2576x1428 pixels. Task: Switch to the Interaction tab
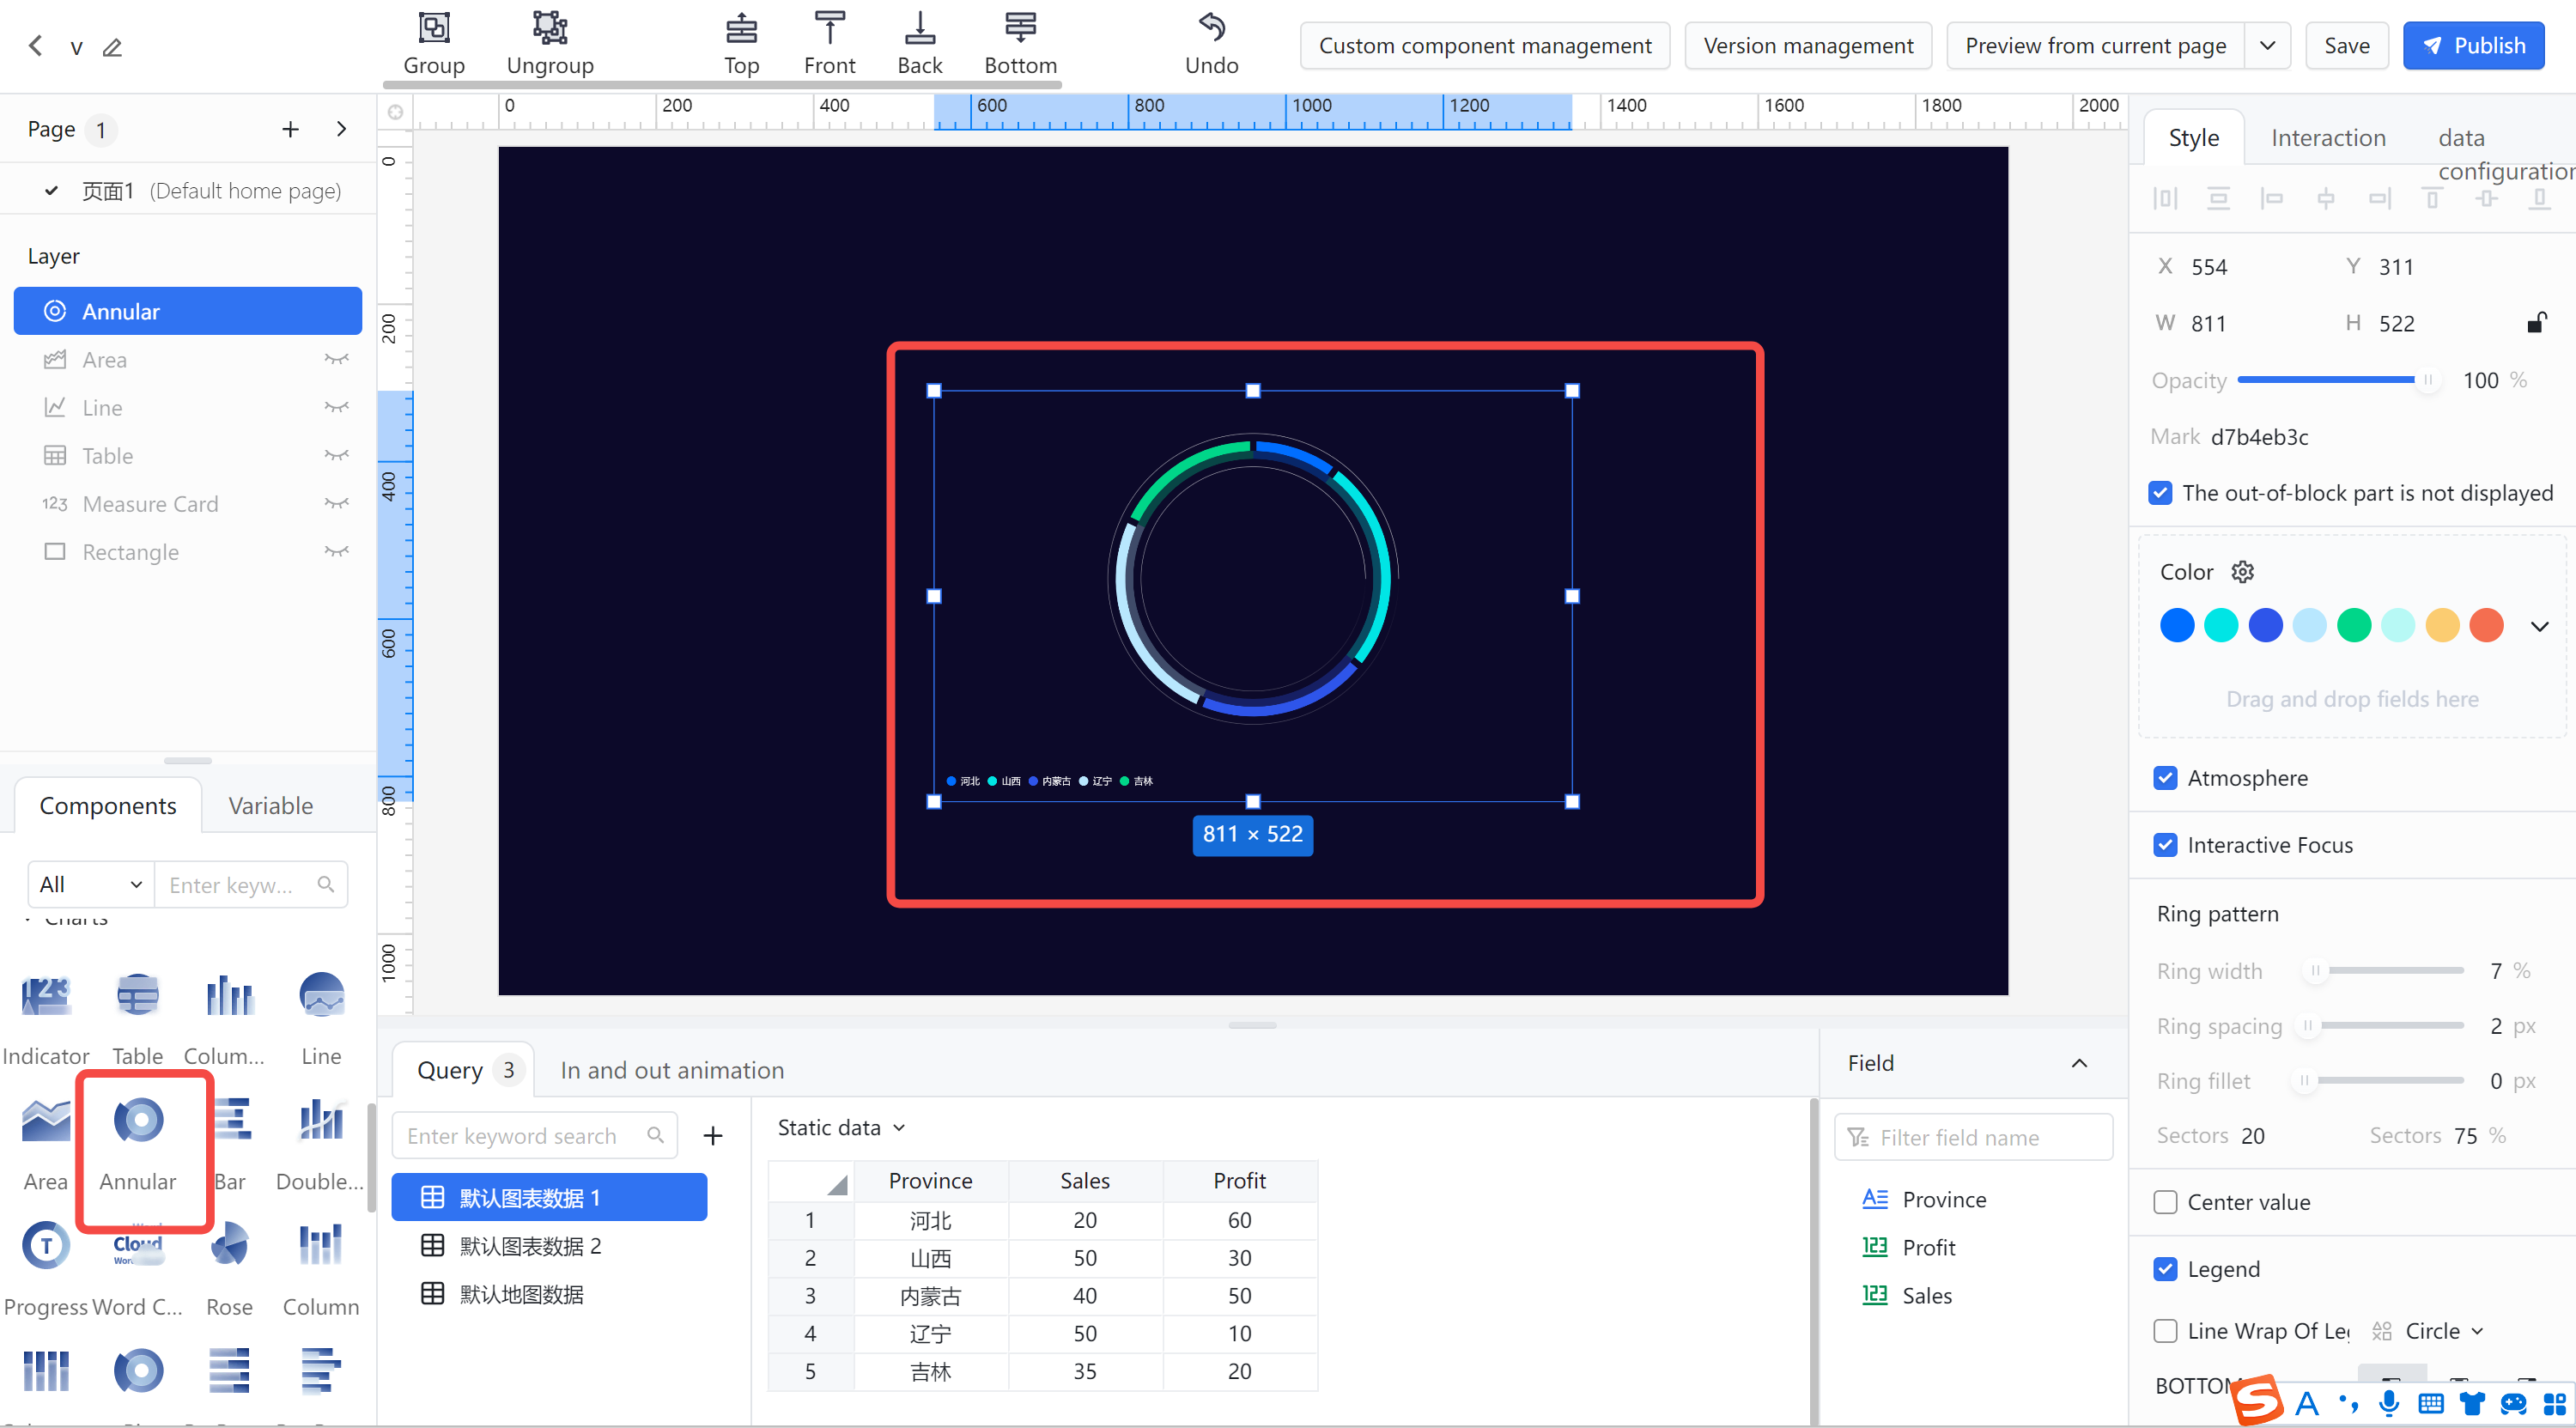click(x=2327, y=137)
